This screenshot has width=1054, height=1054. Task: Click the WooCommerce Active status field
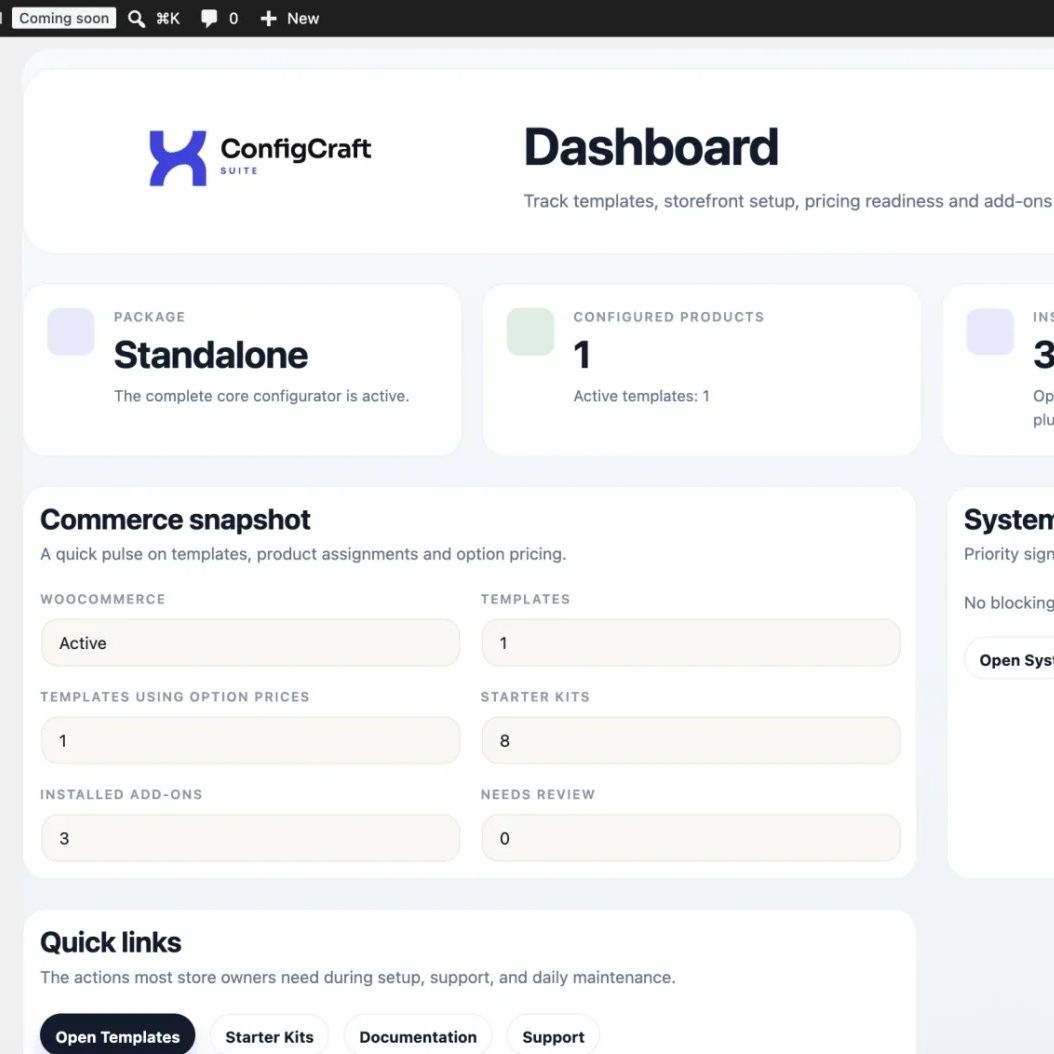pyautogui.click(x=250, y=643)
